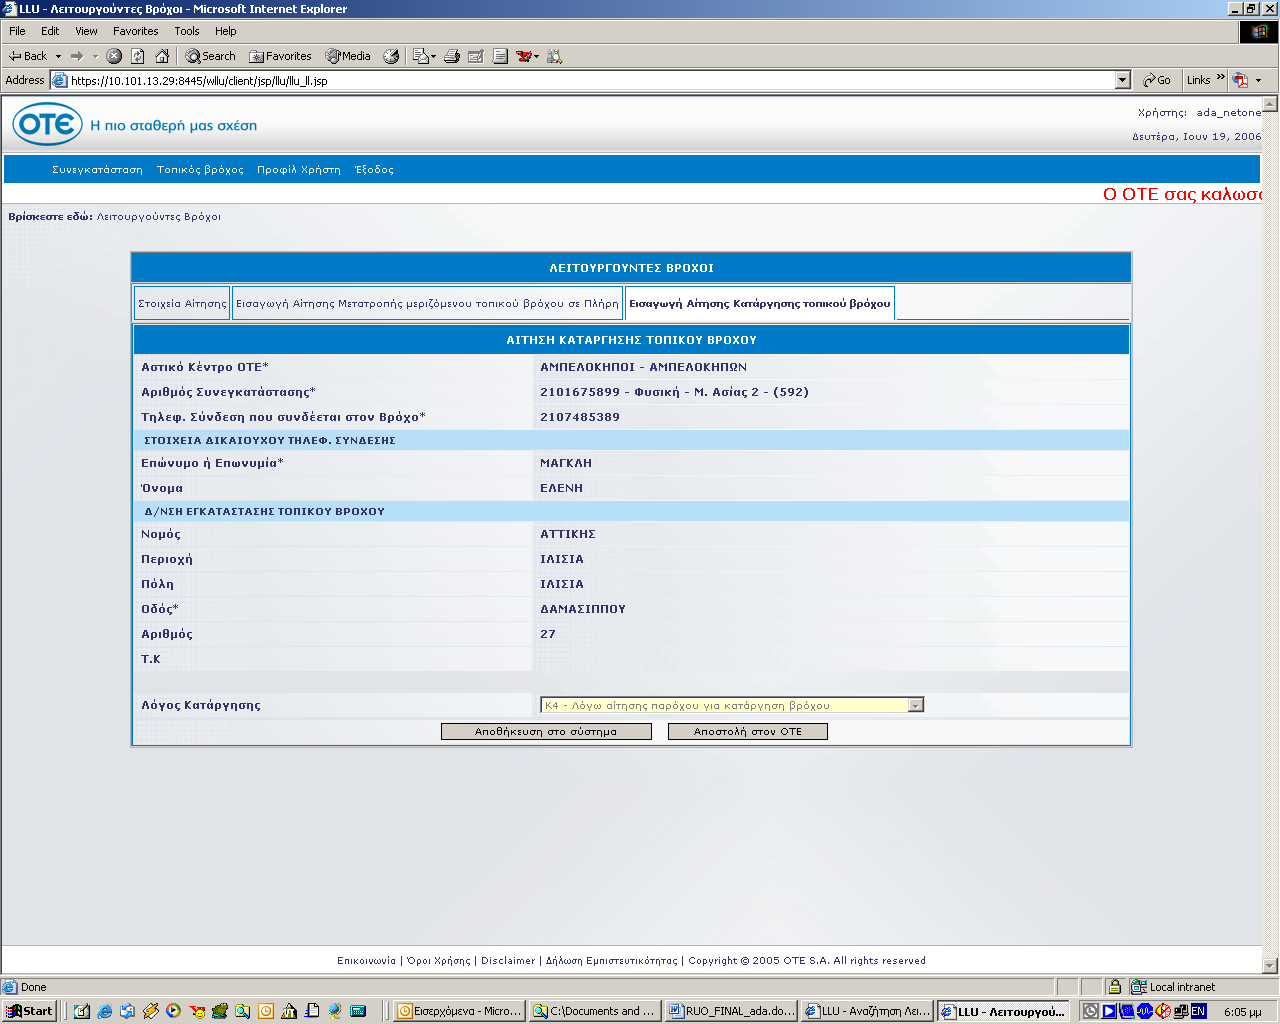This screenshot has height=1024, width=1280.
Task: Click the system clock showing 6:05 μμ
Action: click(x=1243, y=1012)
